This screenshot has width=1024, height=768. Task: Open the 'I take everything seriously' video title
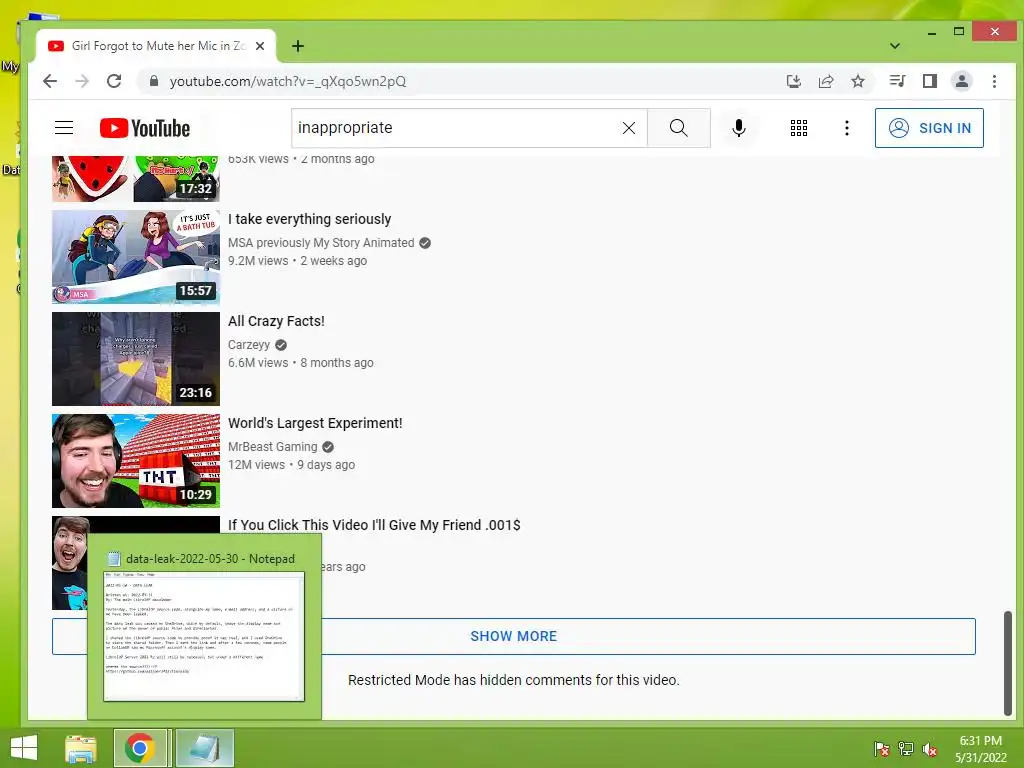(310, 219)
